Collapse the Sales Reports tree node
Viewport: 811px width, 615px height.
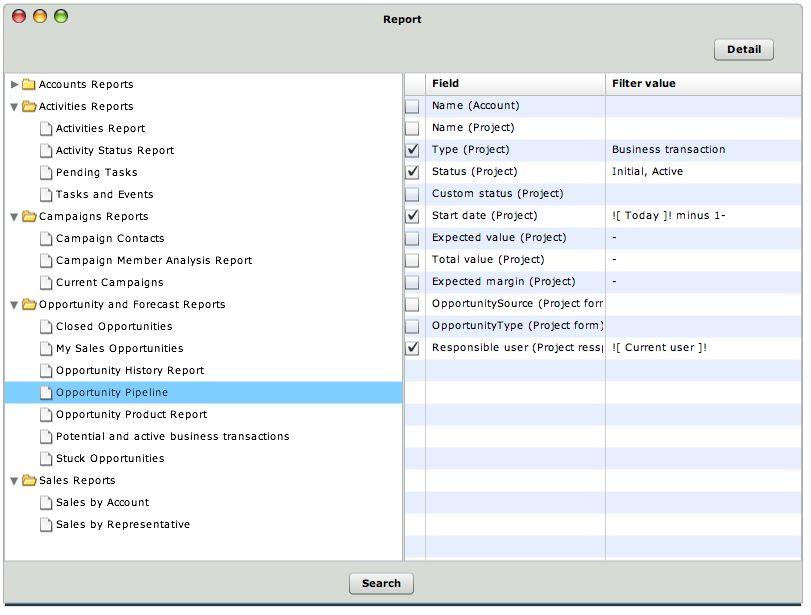(14, 481)
